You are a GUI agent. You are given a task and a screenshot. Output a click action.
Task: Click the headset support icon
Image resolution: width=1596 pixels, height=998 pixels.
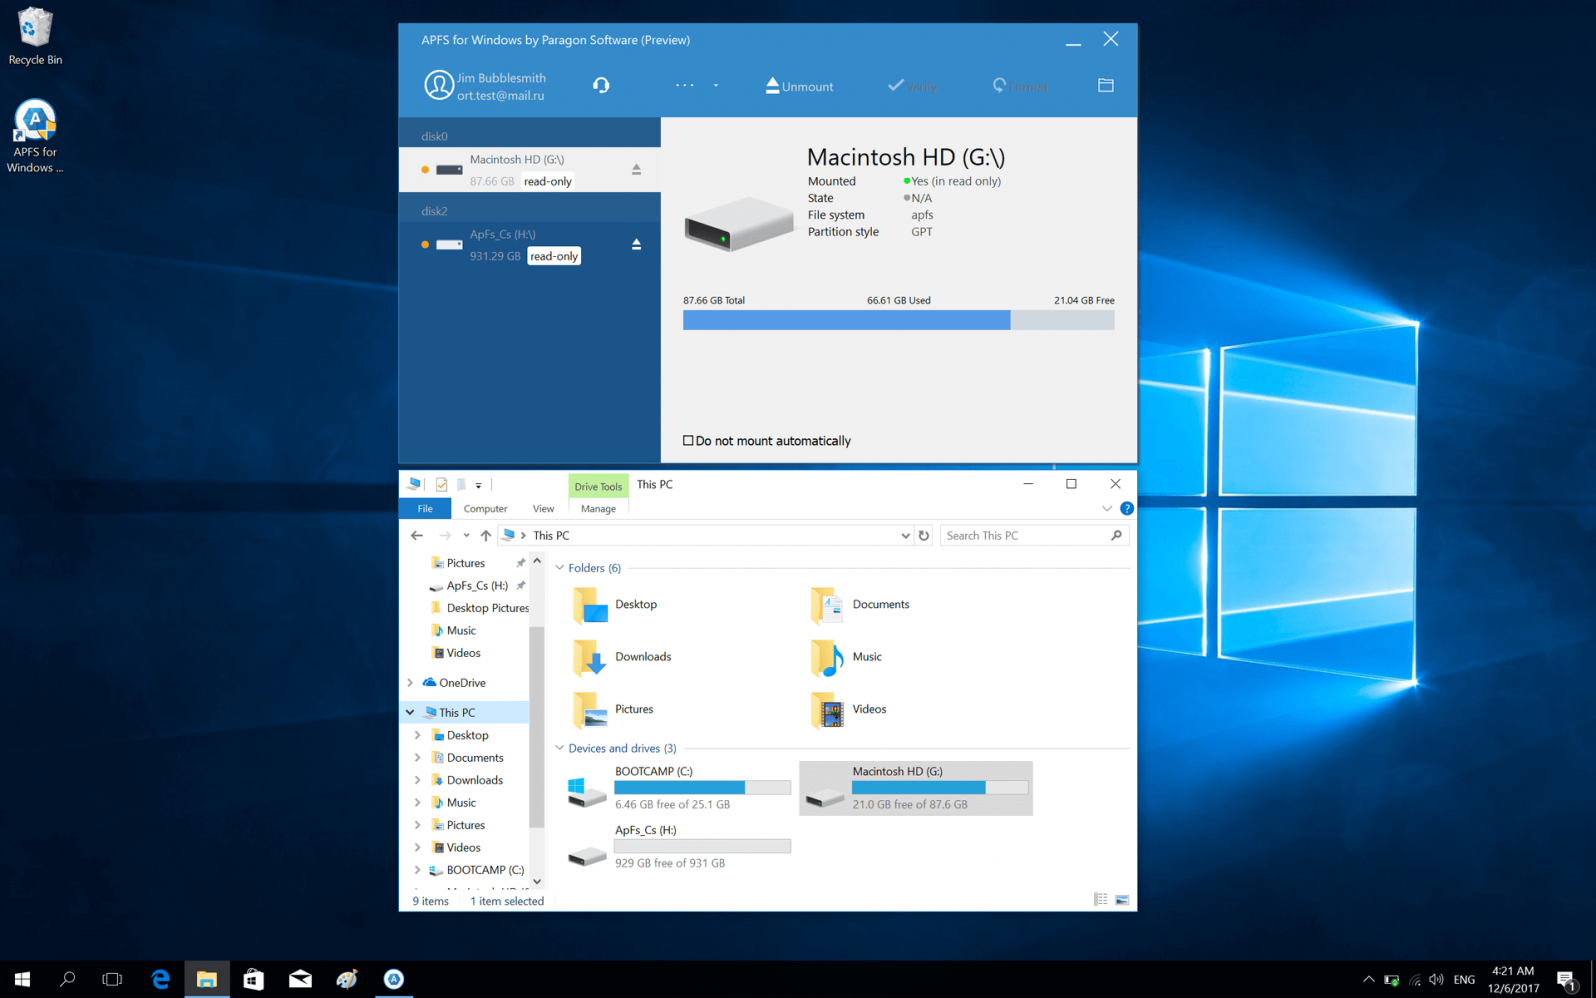(x=601, y=86)
